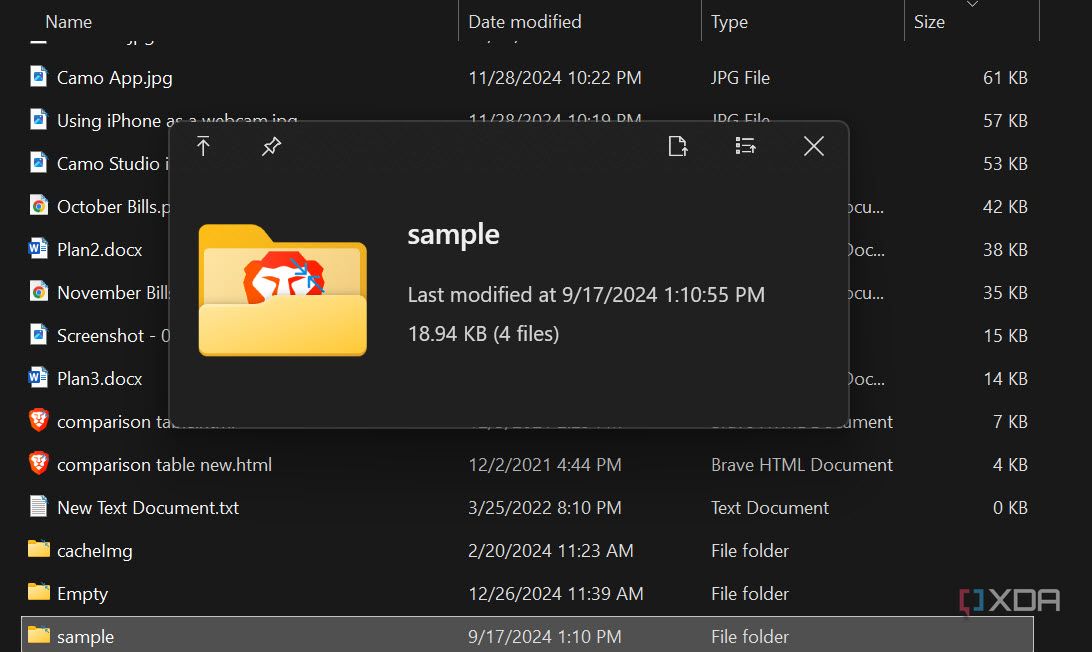This screenshot has height=652, width=1092.
Task: Click the date 12/26/2024 11:39 AM
Action: [x=556, y=594]
